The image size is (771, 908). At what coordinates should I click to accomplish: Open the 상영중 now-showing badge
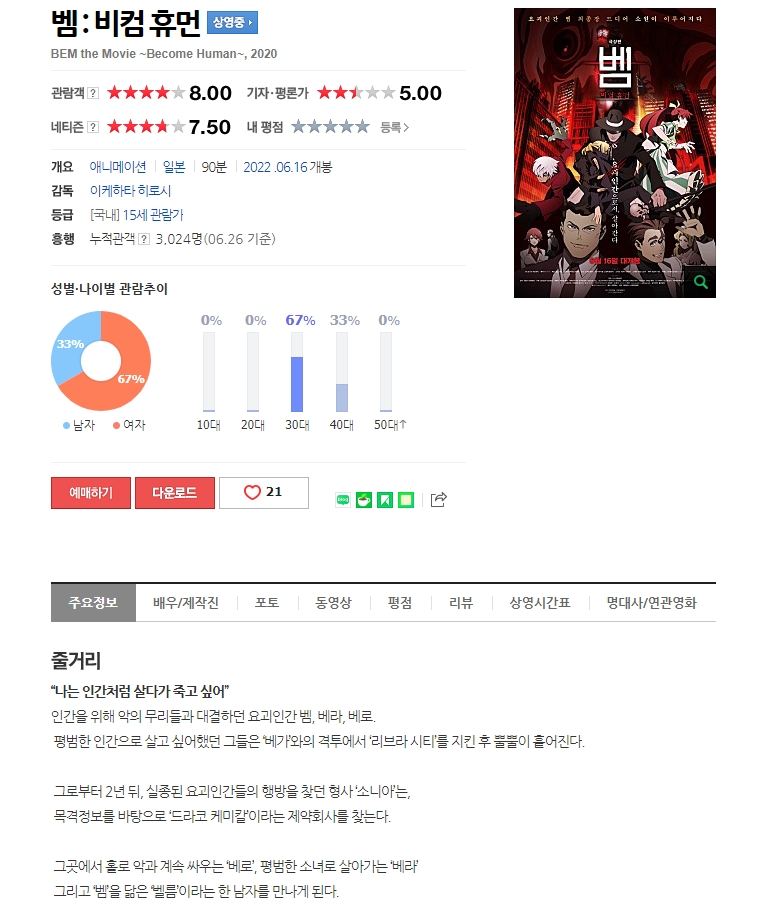(232, 23)
